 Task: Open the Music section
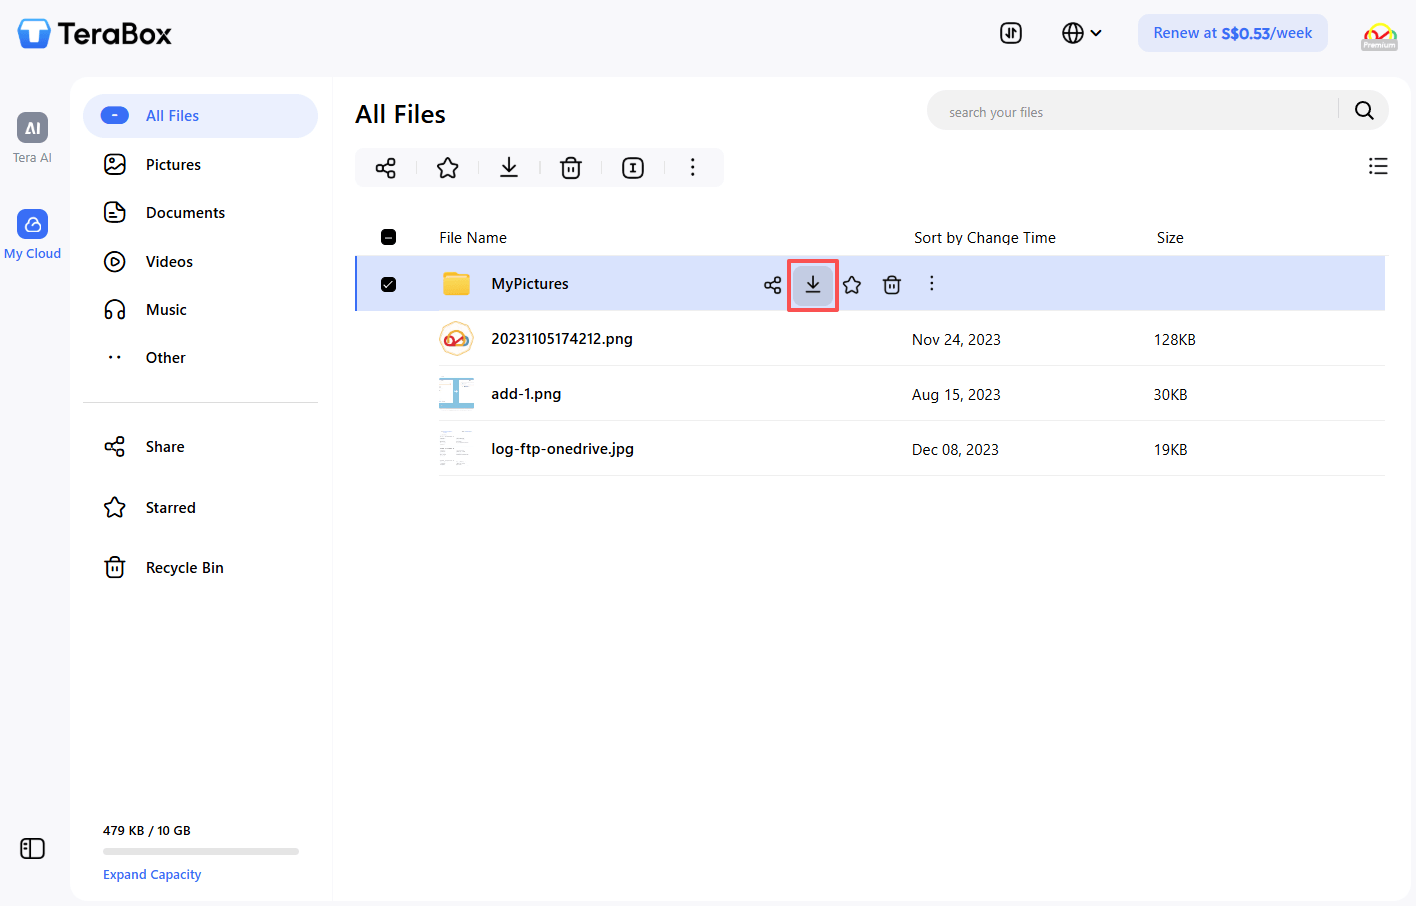pyautogui.click(x=165, y=309)
